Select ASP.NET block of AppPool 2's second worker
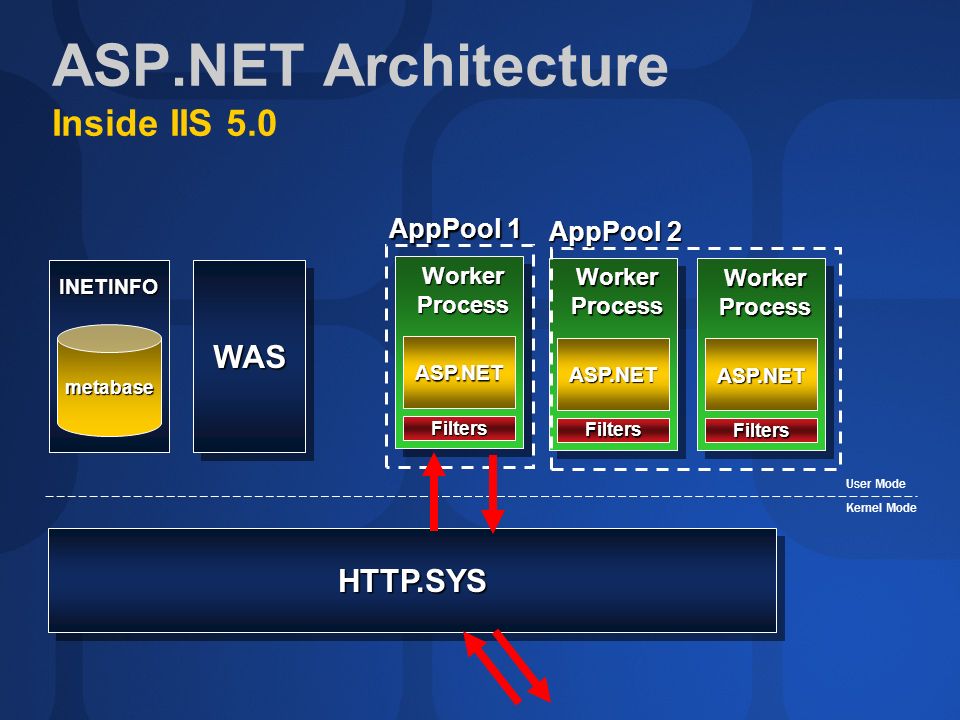Viewport: 960px width, 720px height. (761, 375)
